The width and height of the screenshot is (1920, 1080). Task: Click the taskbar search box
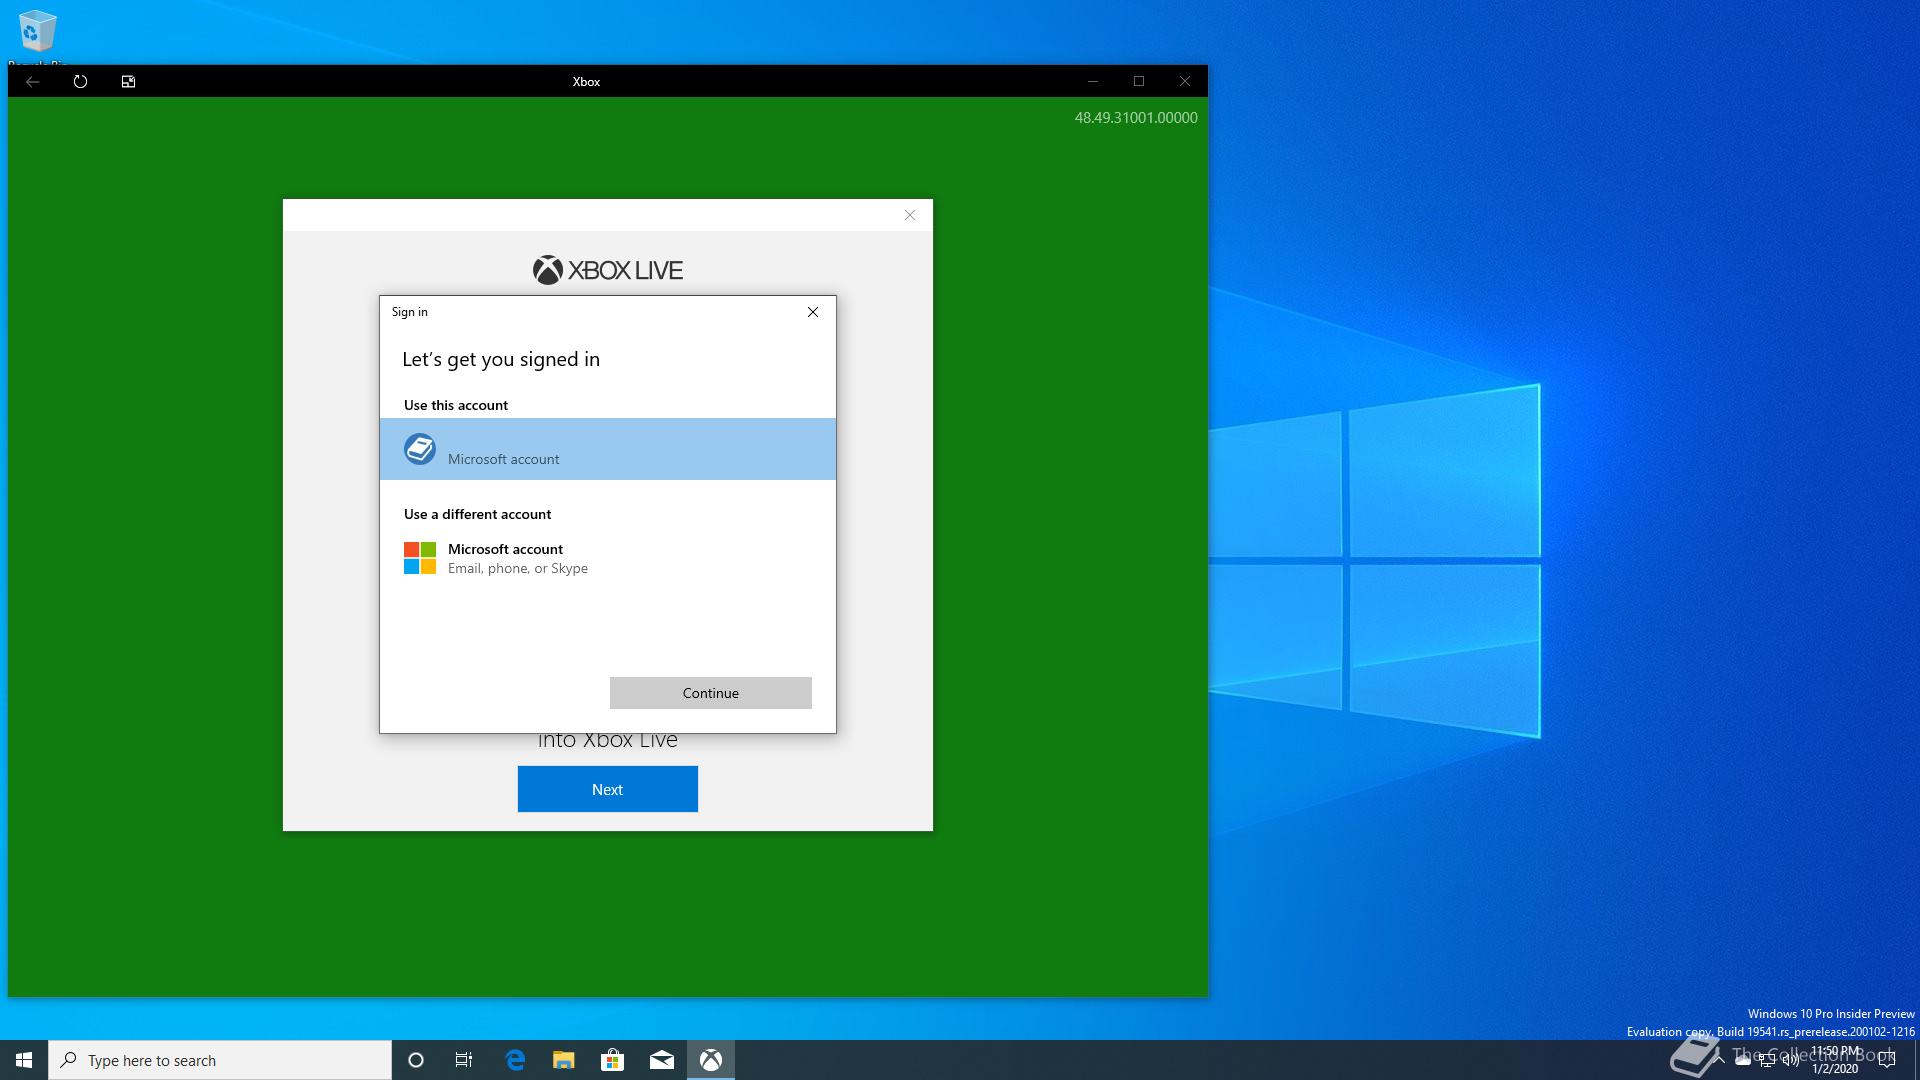point(220,1060)
